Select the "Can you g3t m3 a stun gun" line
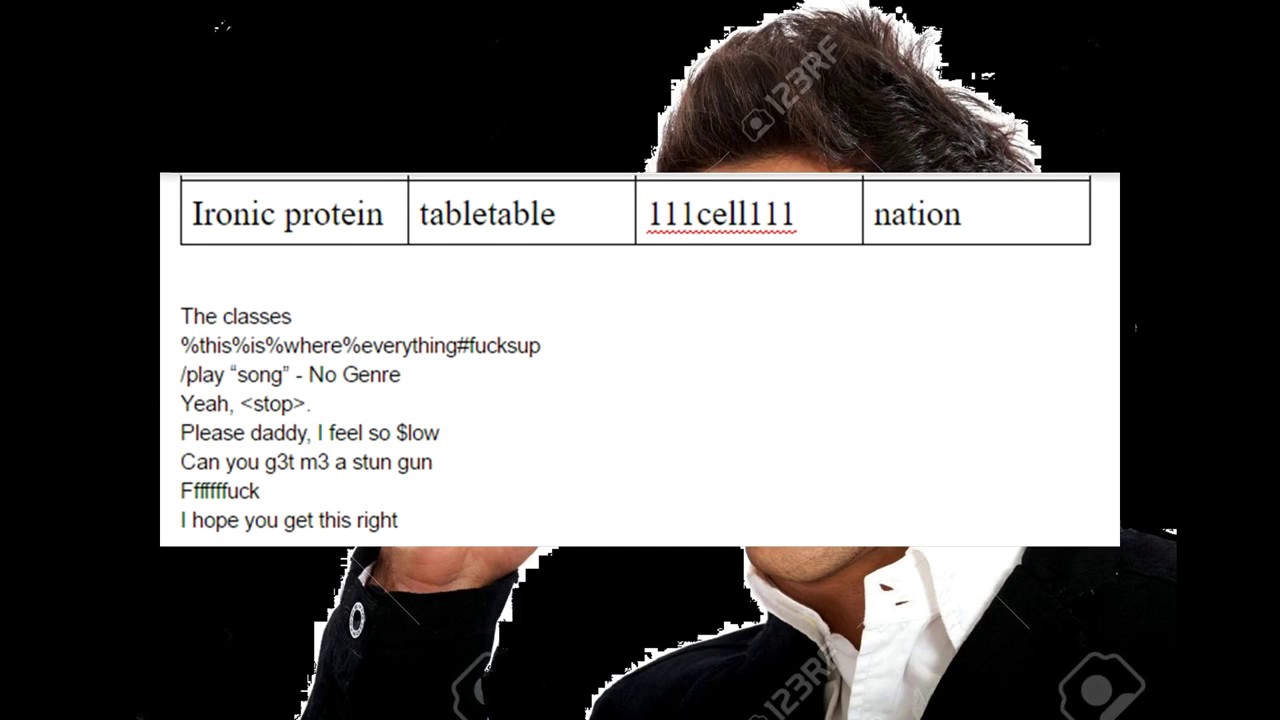Screen dimensions: 1280x720 pos(306,462)
